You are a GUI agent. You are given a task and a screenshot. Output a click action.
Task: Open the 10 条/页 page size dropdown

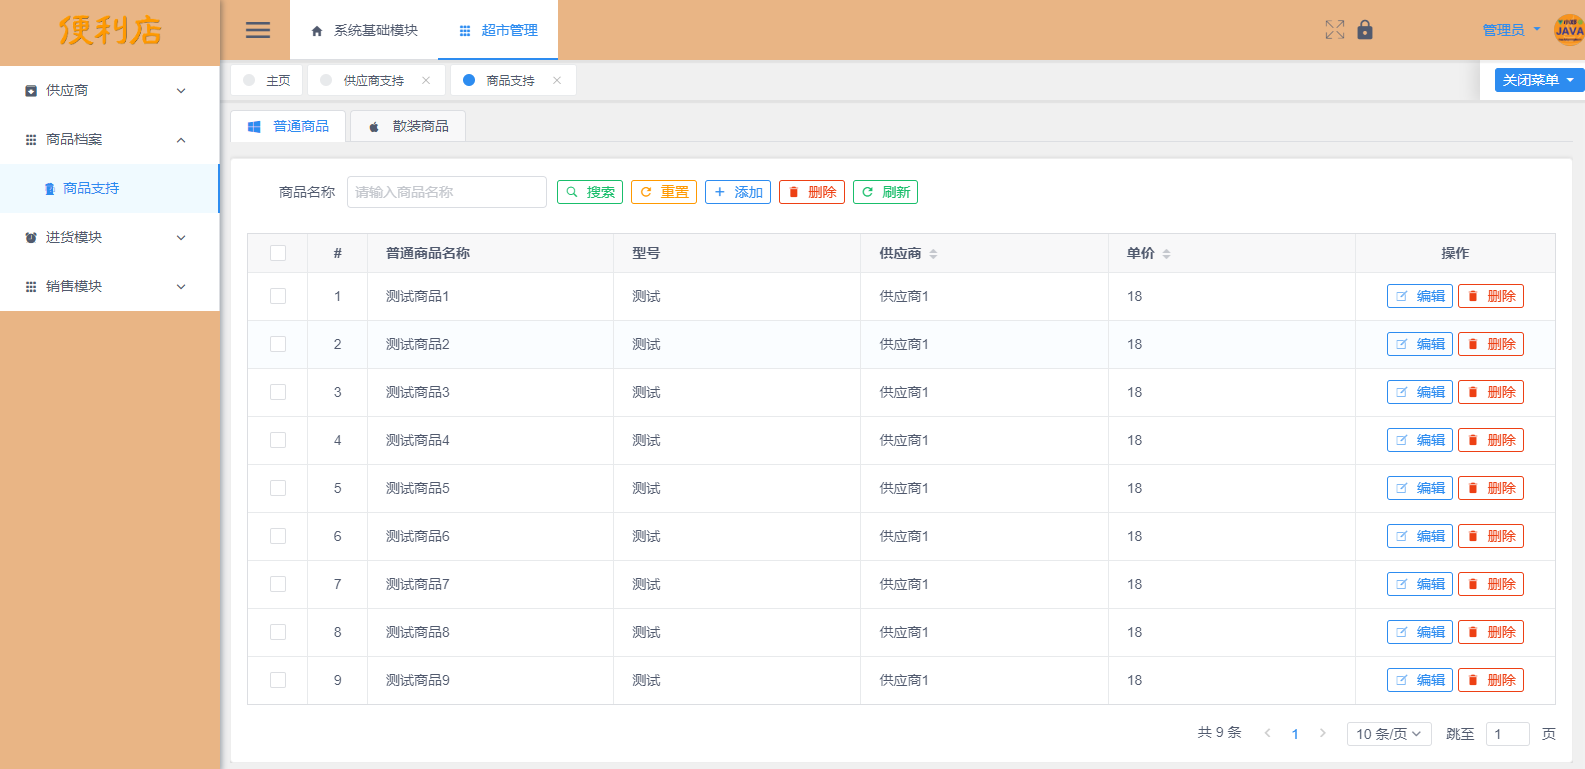(x=1388, y=734)
